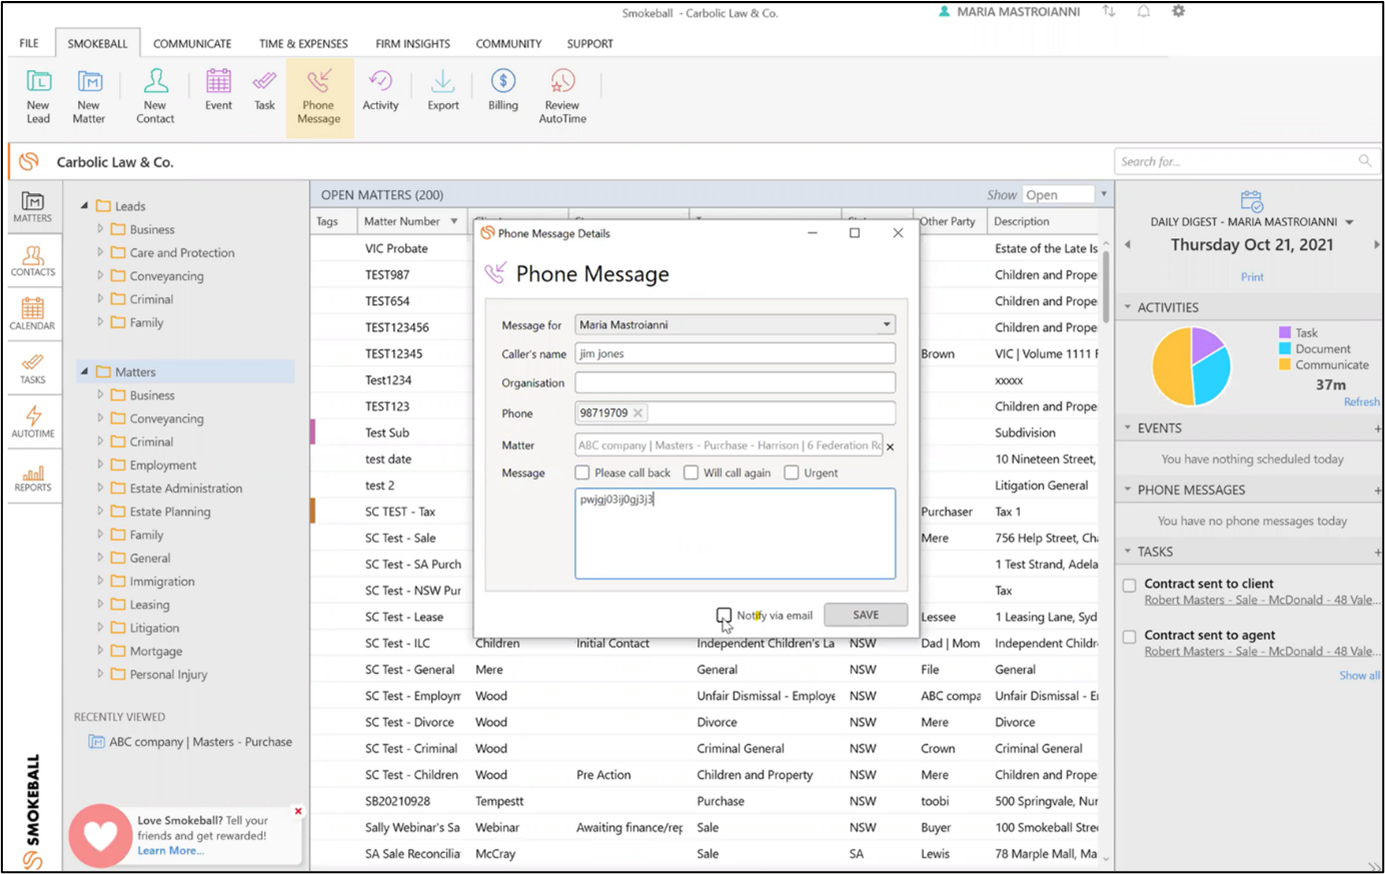This screenshot has width=1385, height=874.
Task: Add a Task via the ribbon icon
Action: [264, 90]
